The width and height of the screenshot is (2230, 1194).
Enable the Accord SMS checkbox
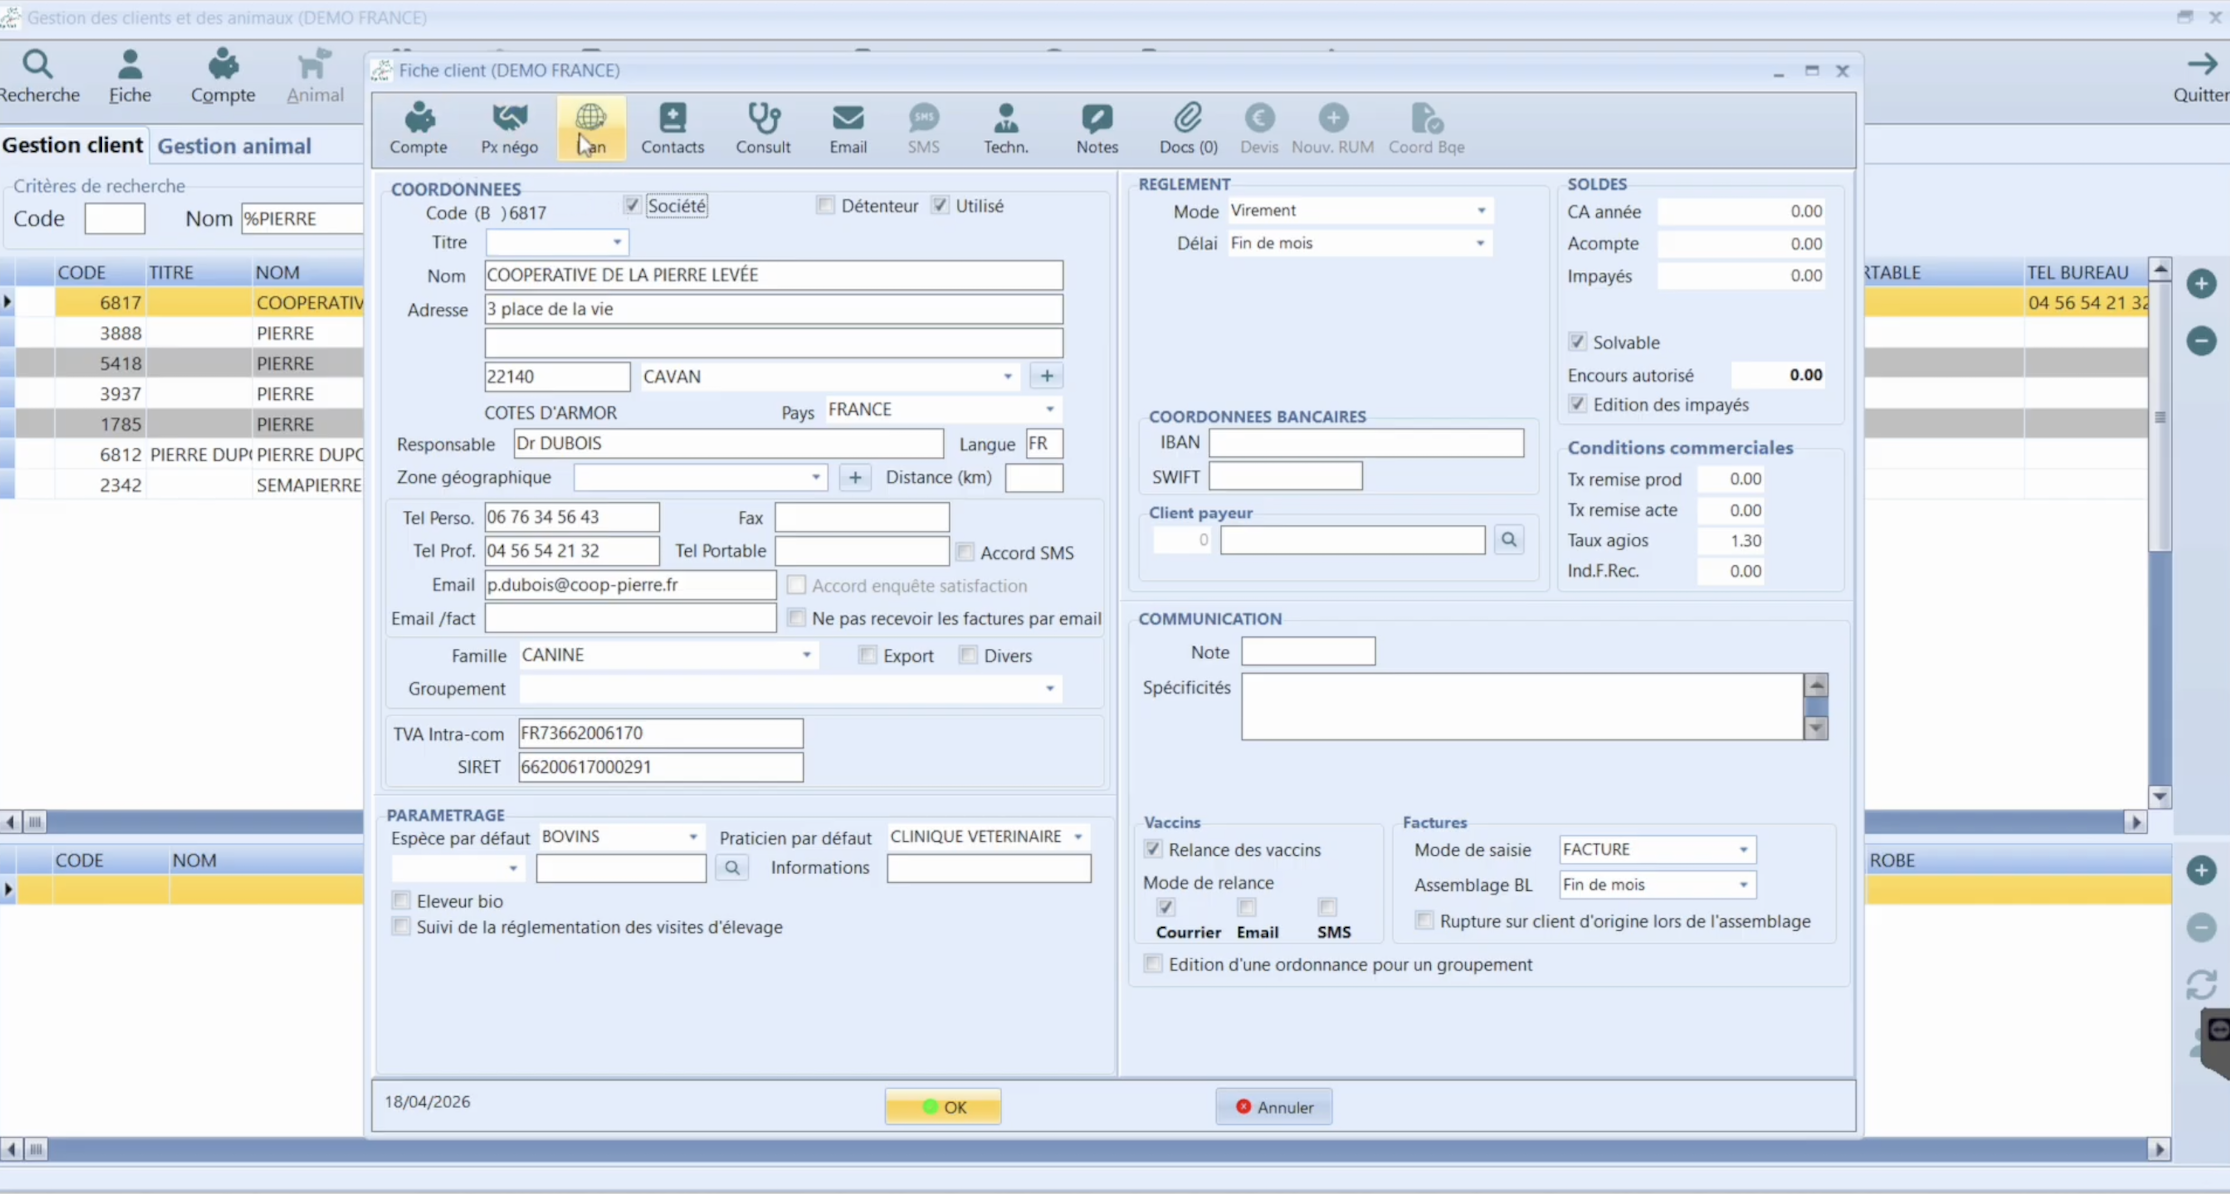pyautogui.click(x=965, y=552)
